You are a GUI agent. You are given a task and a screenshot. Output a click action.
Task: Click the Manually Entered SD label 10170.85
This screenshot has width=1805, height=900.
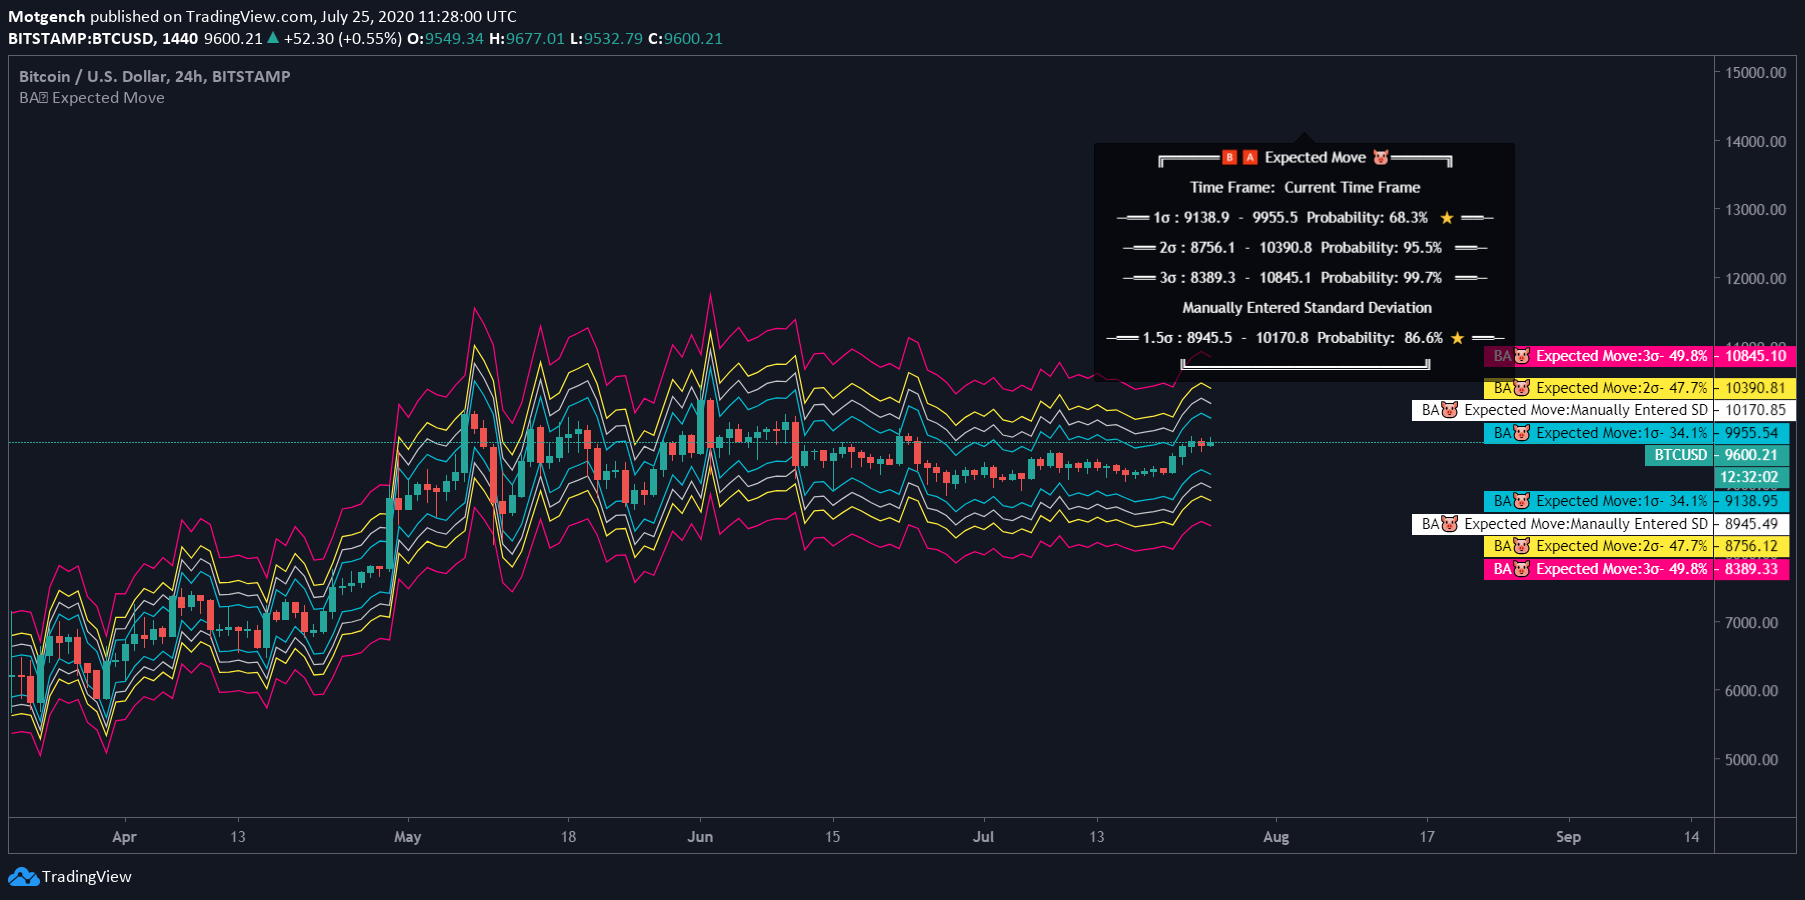coord(1604,410)
